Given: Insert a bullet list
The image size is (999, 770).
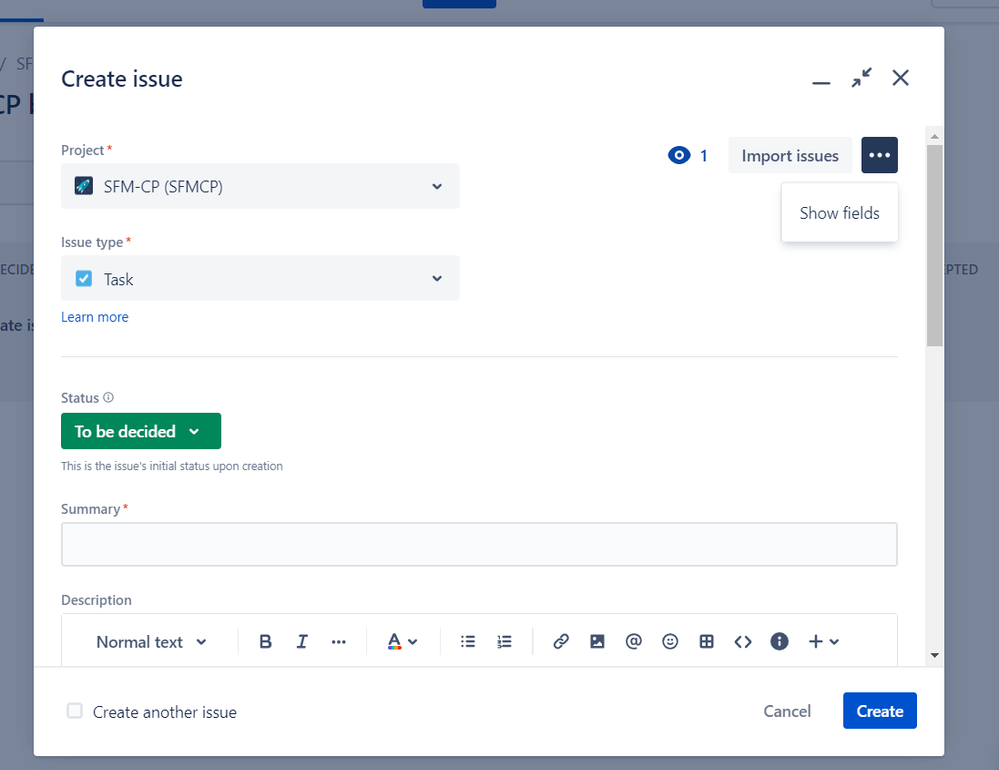Looking at the screenshot, I should (x=468, y=641).
